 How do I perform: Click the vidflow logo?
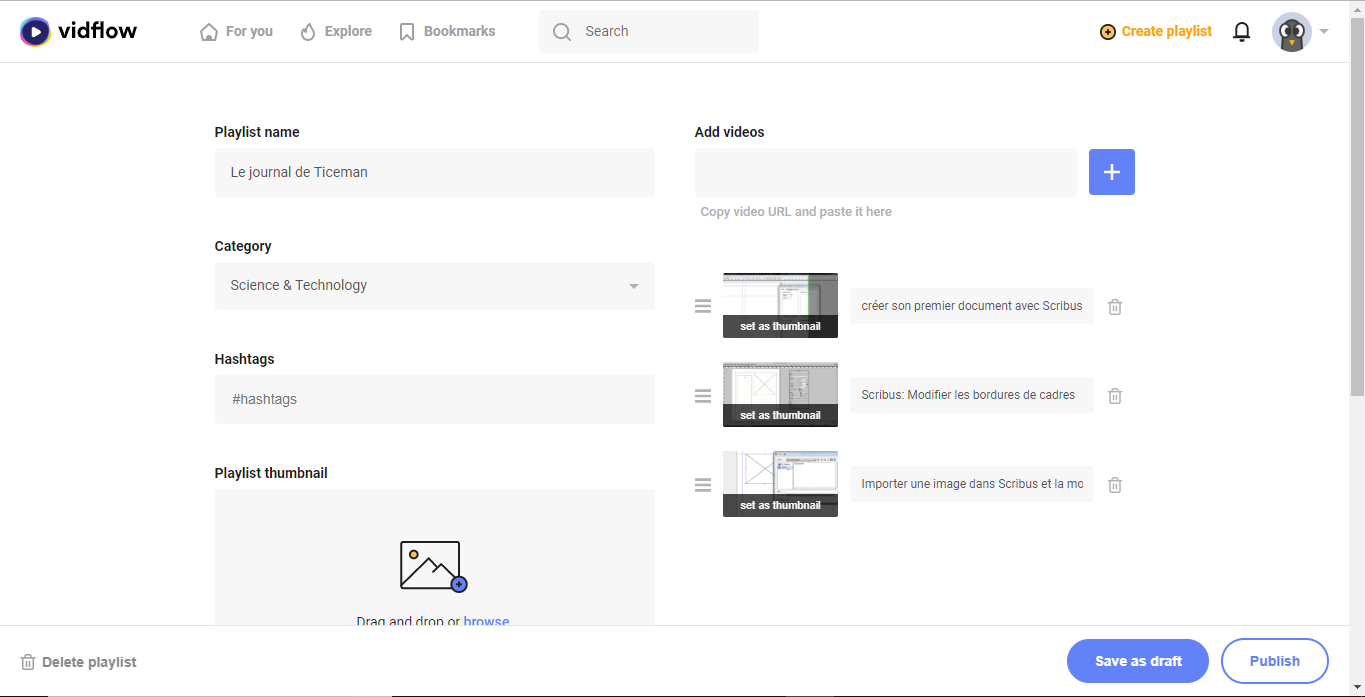tap(78, 31)
